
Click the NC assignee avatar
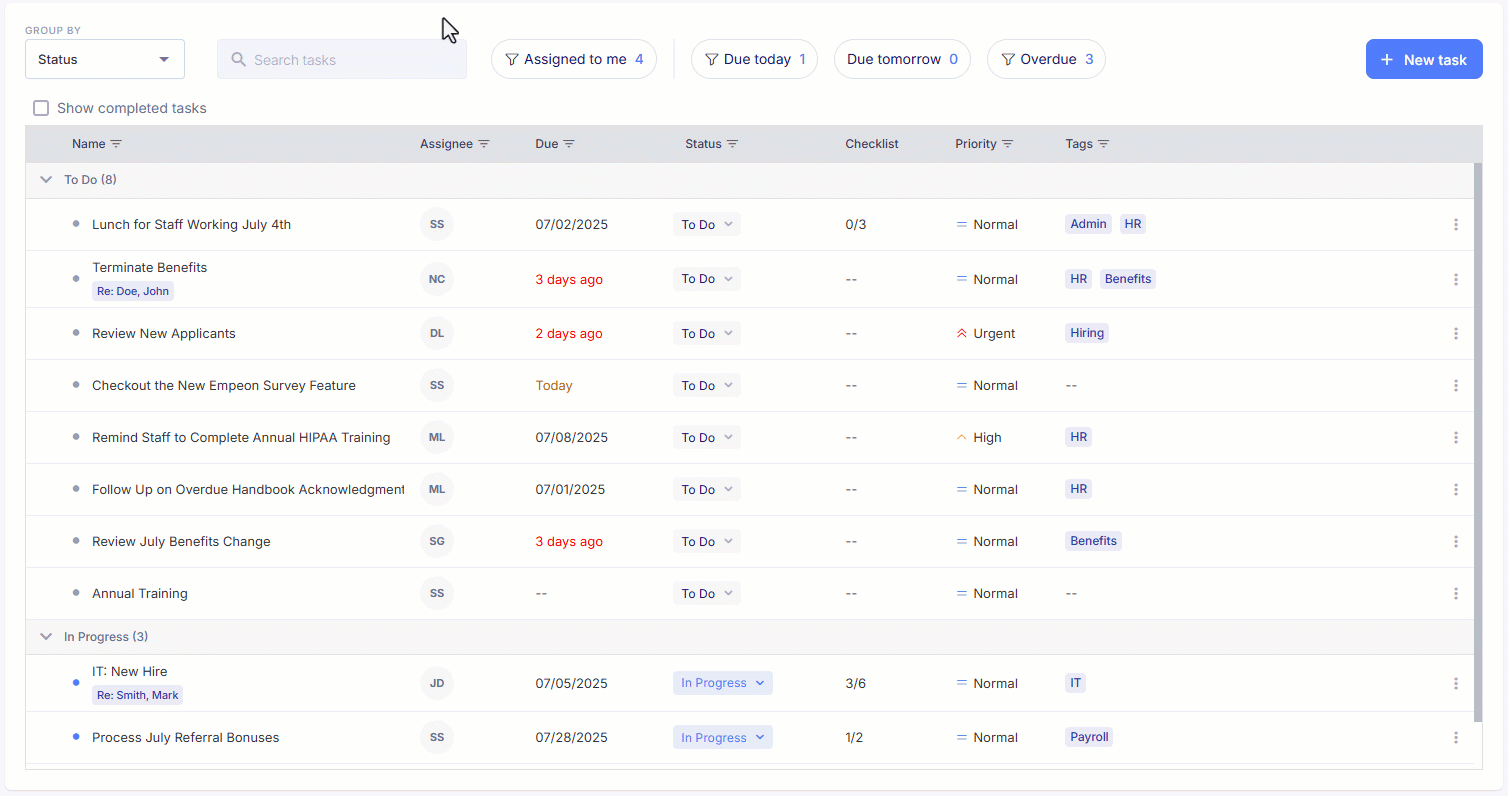point(437,279)
